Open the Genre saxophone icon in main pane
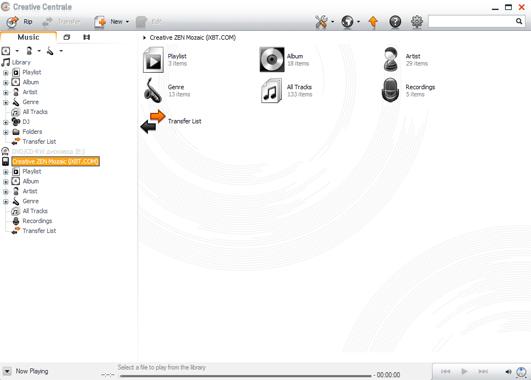The width and height of the screenshot is (531, 380). (x=153, y=90)
